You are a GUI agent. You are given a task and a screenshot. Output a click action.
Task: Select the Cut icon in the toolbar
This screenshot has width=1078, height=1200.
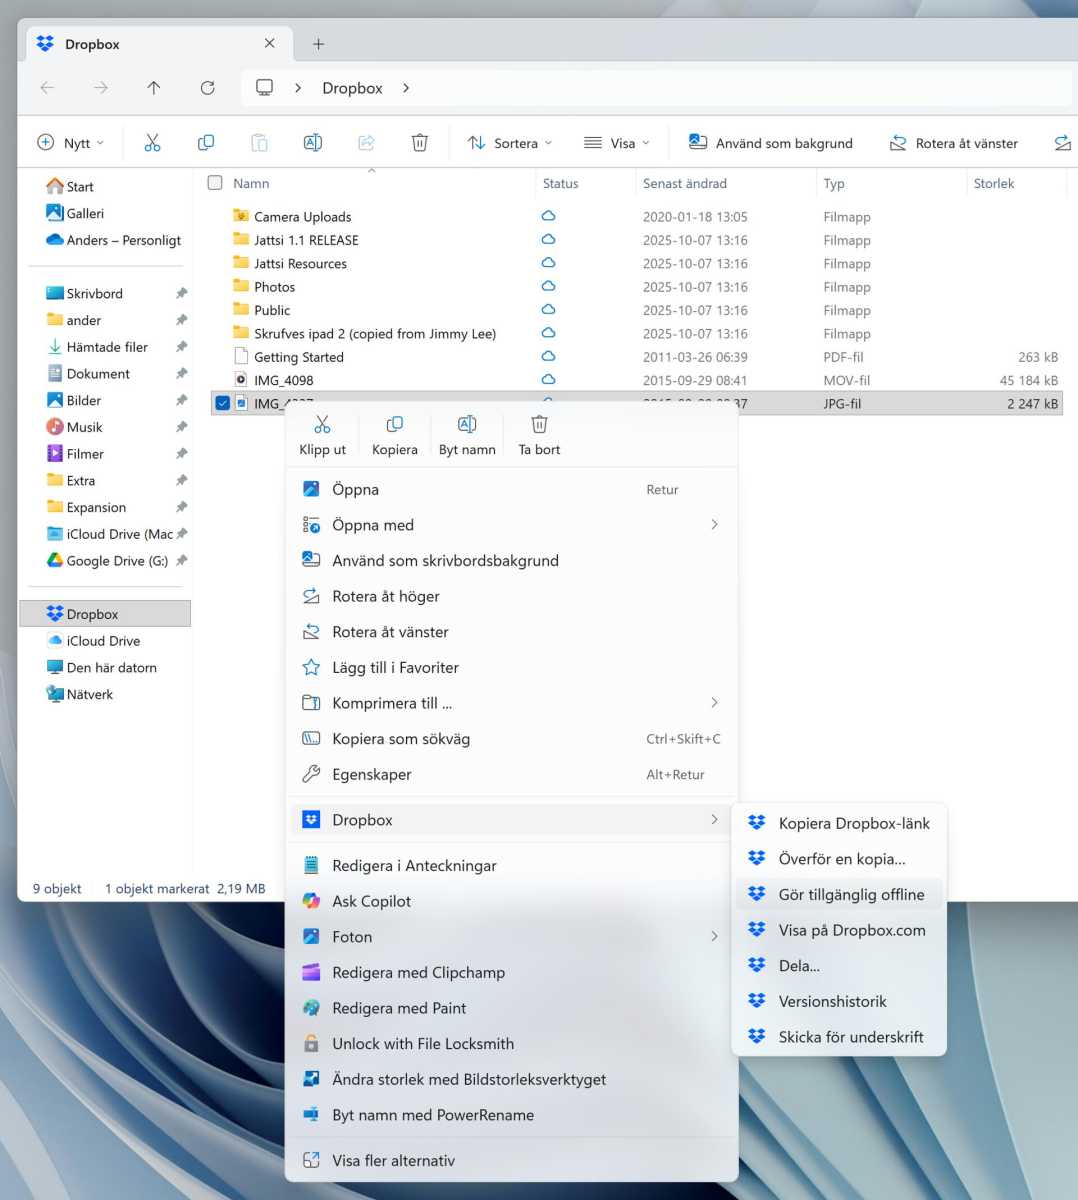click(x=152, y=142)
